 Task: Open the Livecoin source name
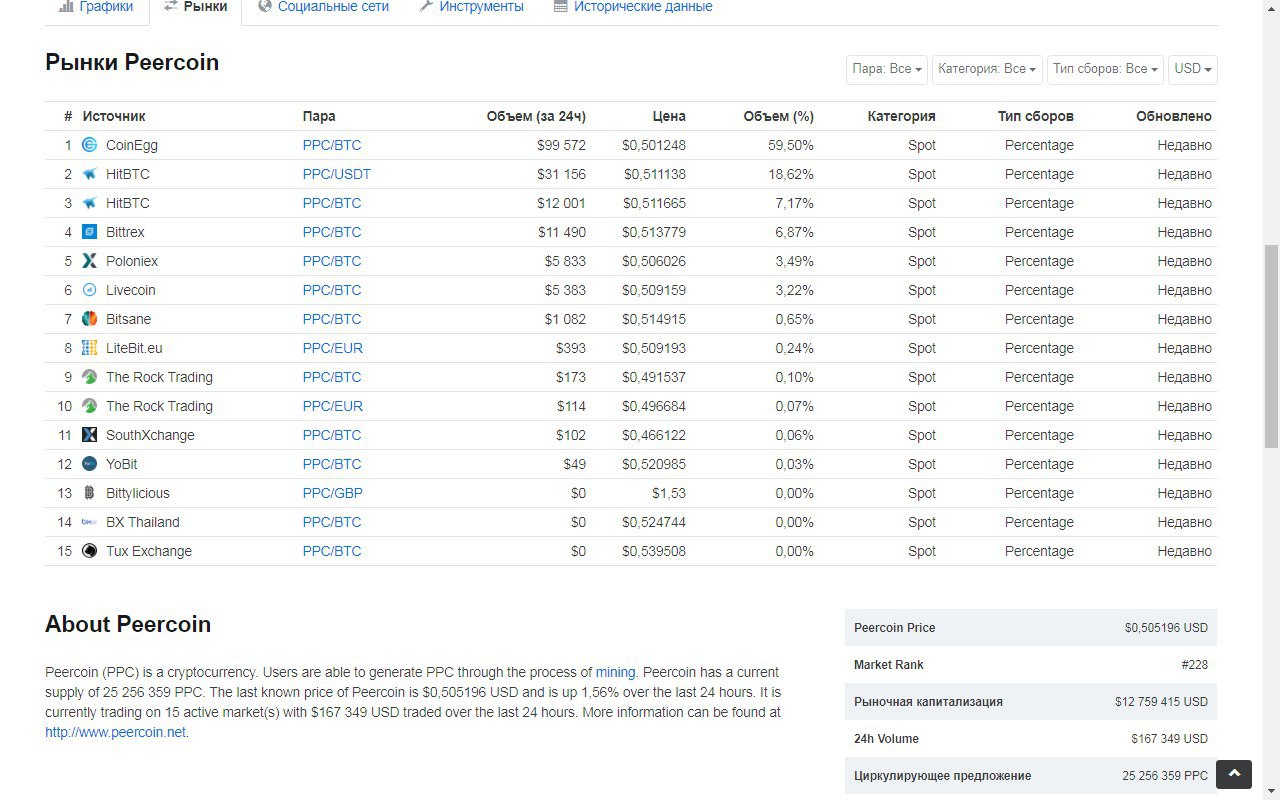point(131,290)
